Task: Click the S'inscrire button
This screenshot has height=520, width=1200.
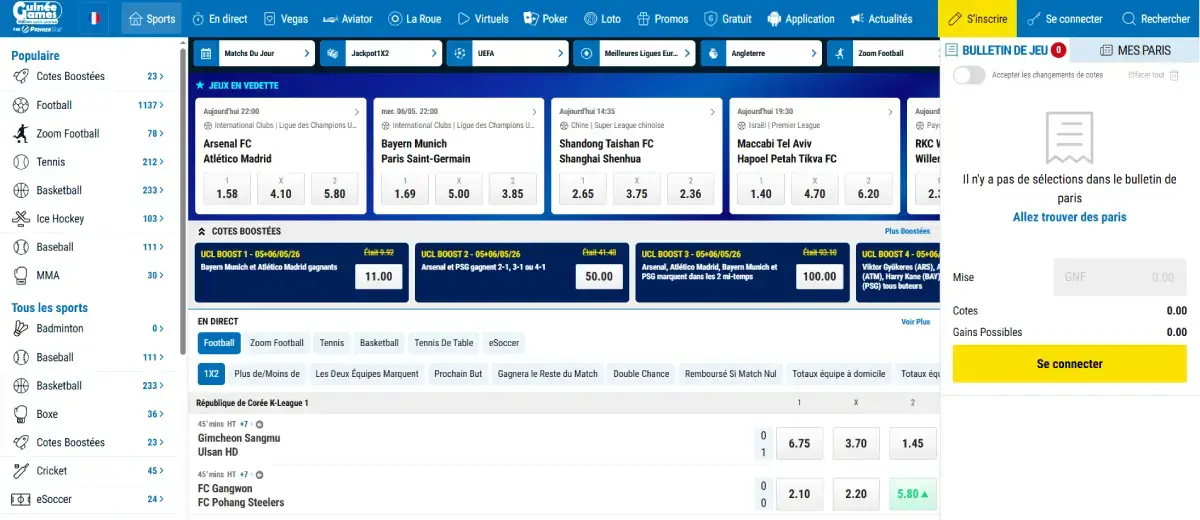Action: pyautogui.click(x=977, y=19)
